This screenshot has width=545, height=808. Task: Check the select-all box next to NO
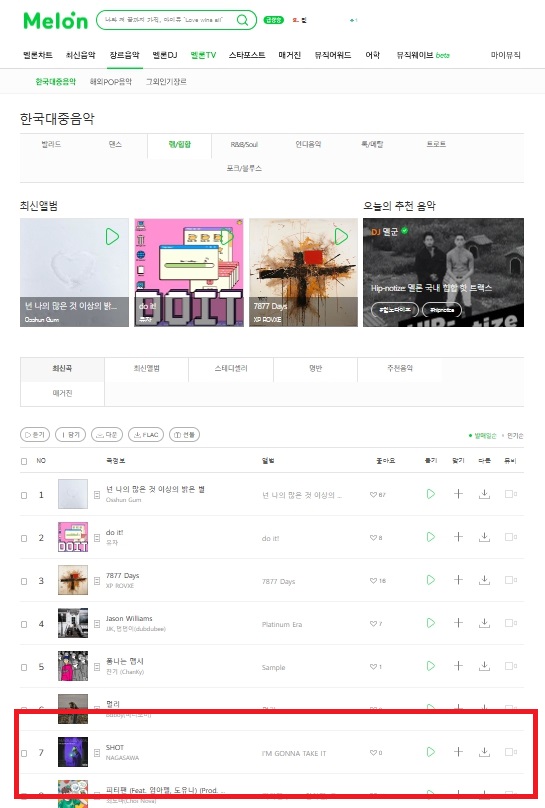(x=24, y=461)
